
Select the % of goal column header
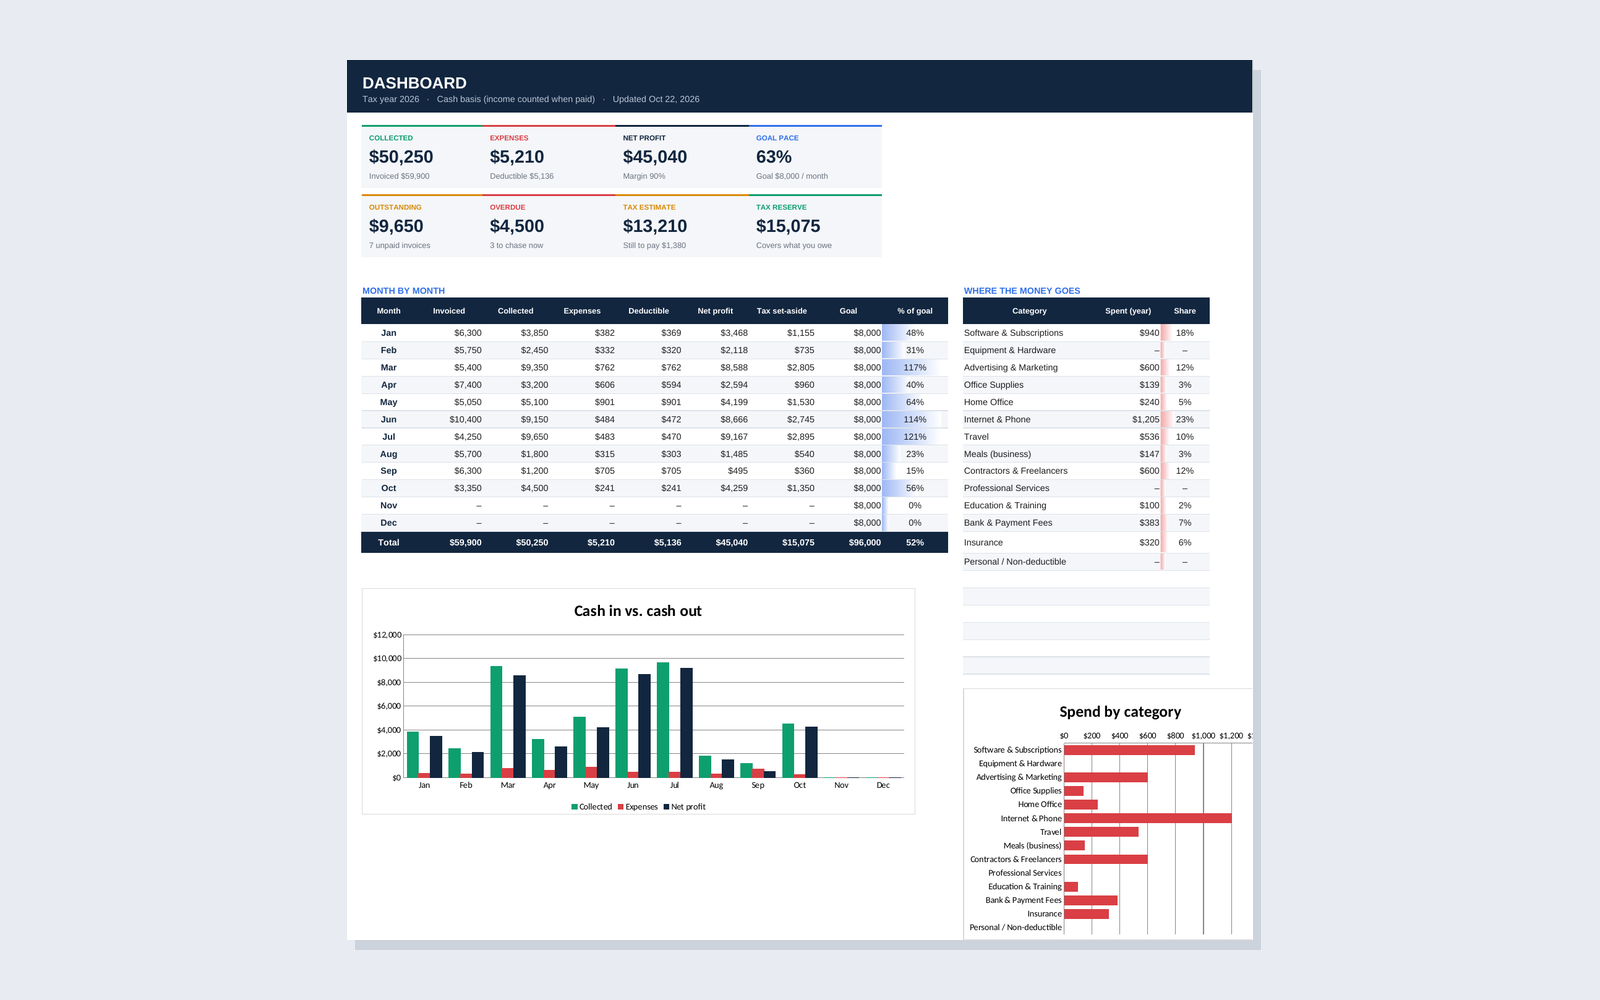pyautogui.click(x=915, y=311)
